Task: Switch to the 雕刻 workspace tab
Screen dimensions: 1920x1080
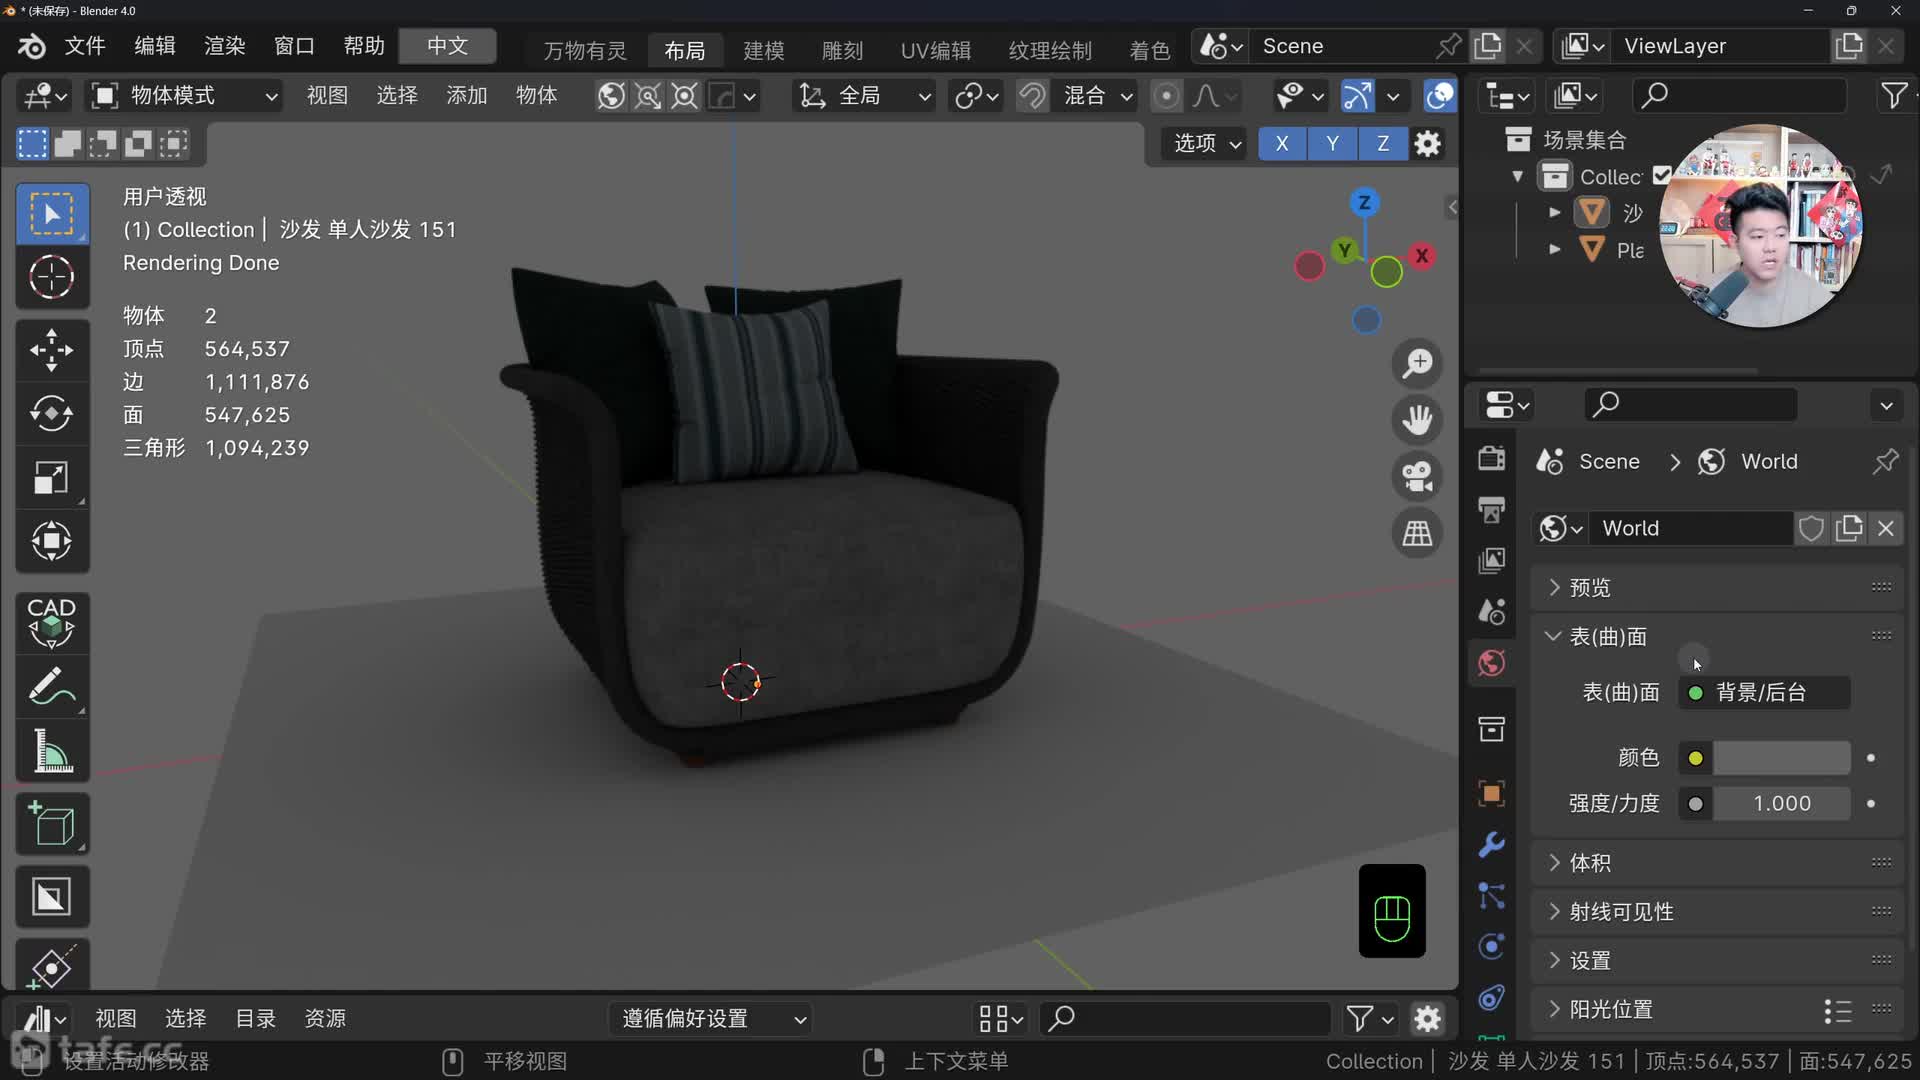Action: point(841,50)
